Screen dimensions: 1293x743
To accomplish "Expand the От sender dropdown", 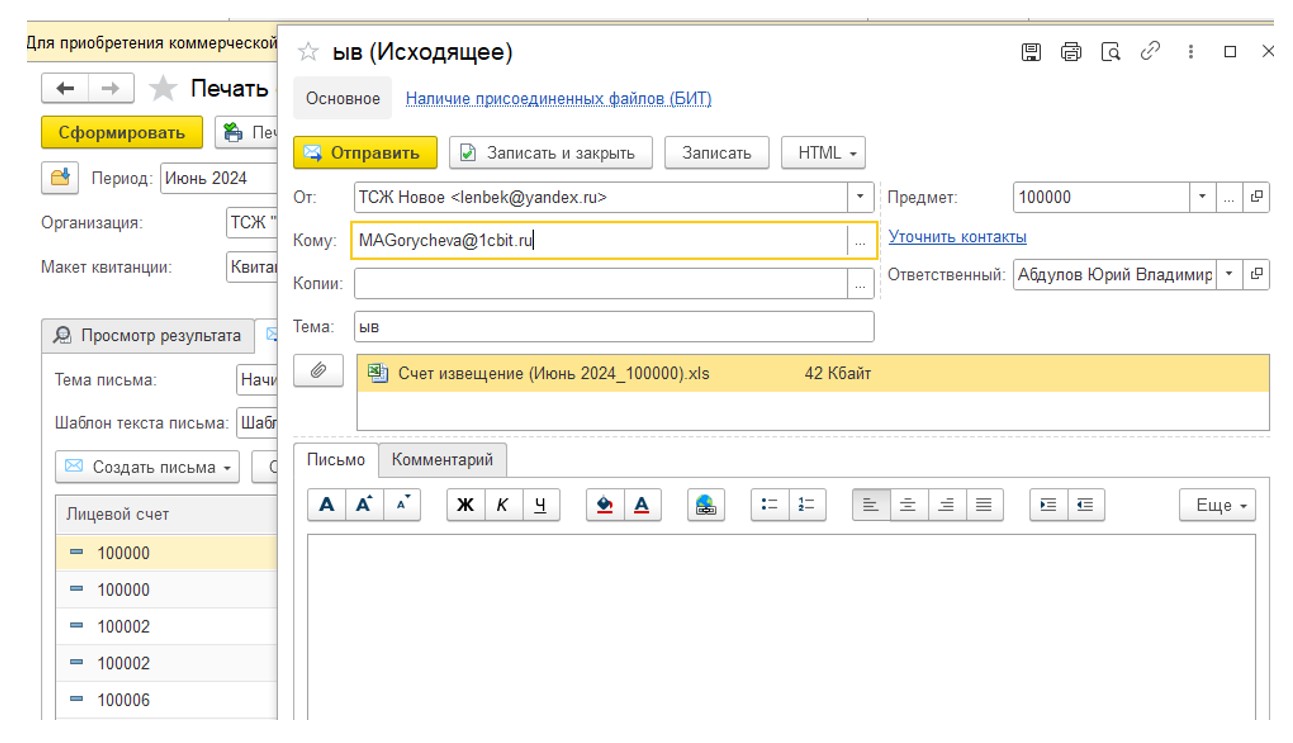I will click(860, 197).
